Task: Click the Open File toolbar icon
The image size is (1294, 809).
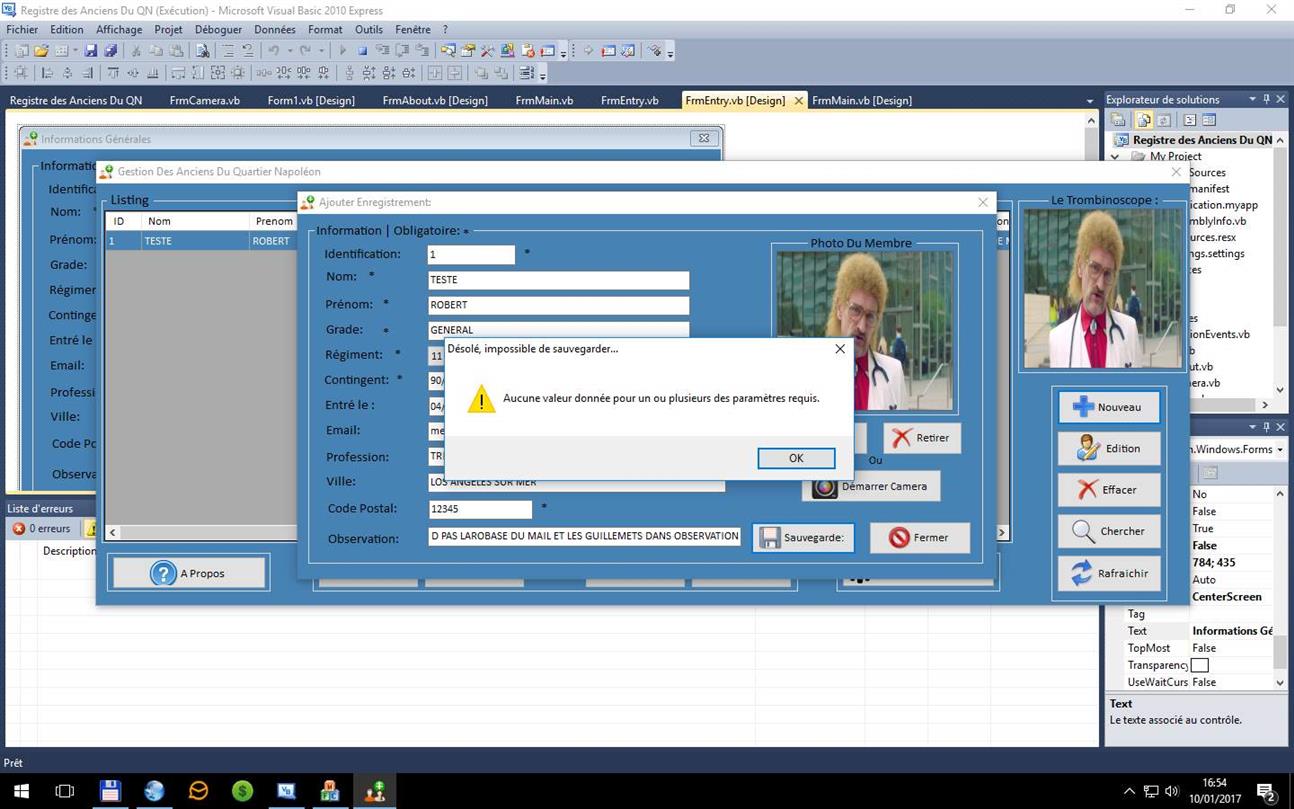Action: pos(41,50)
